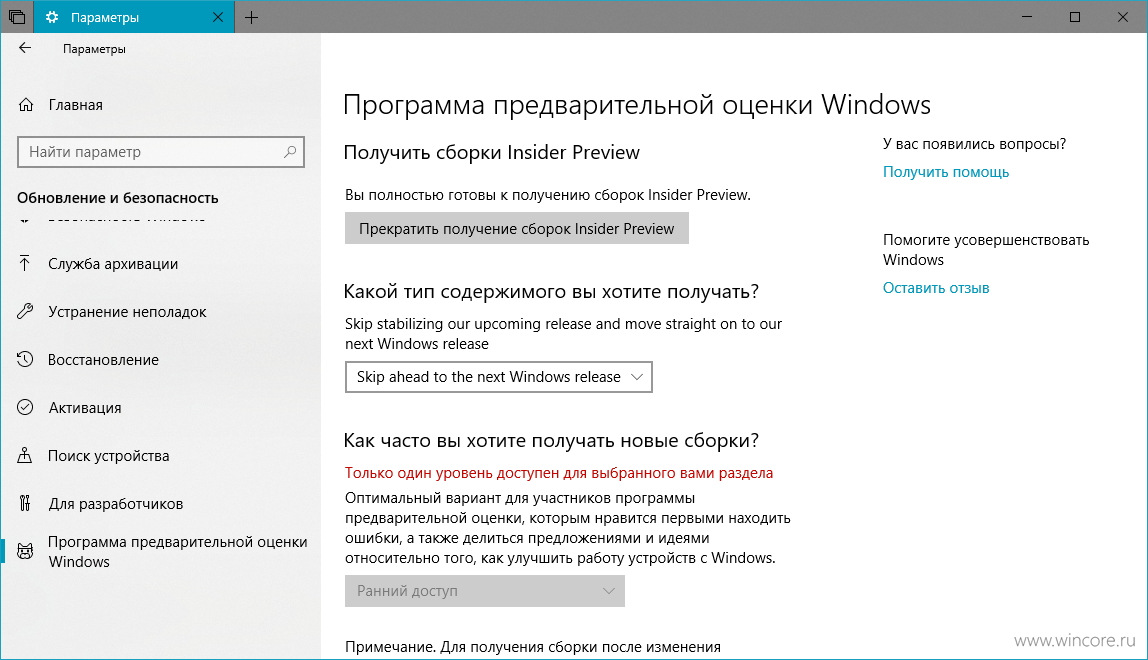
Task: Focus the Найти параметр search field
Action: coord(160,152)
